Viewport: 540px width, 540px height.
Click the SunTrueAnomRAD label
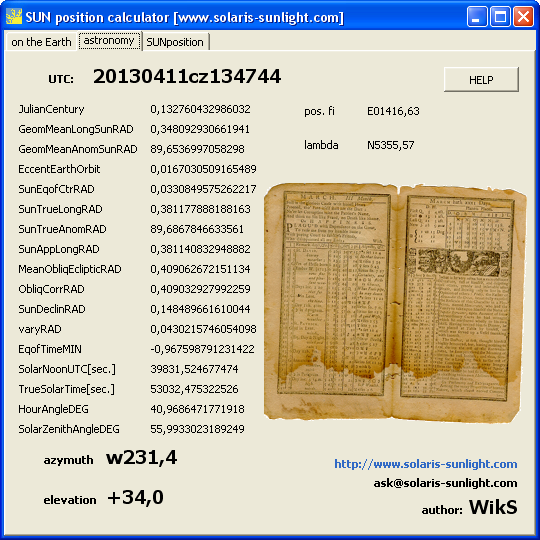click(62, 229)
